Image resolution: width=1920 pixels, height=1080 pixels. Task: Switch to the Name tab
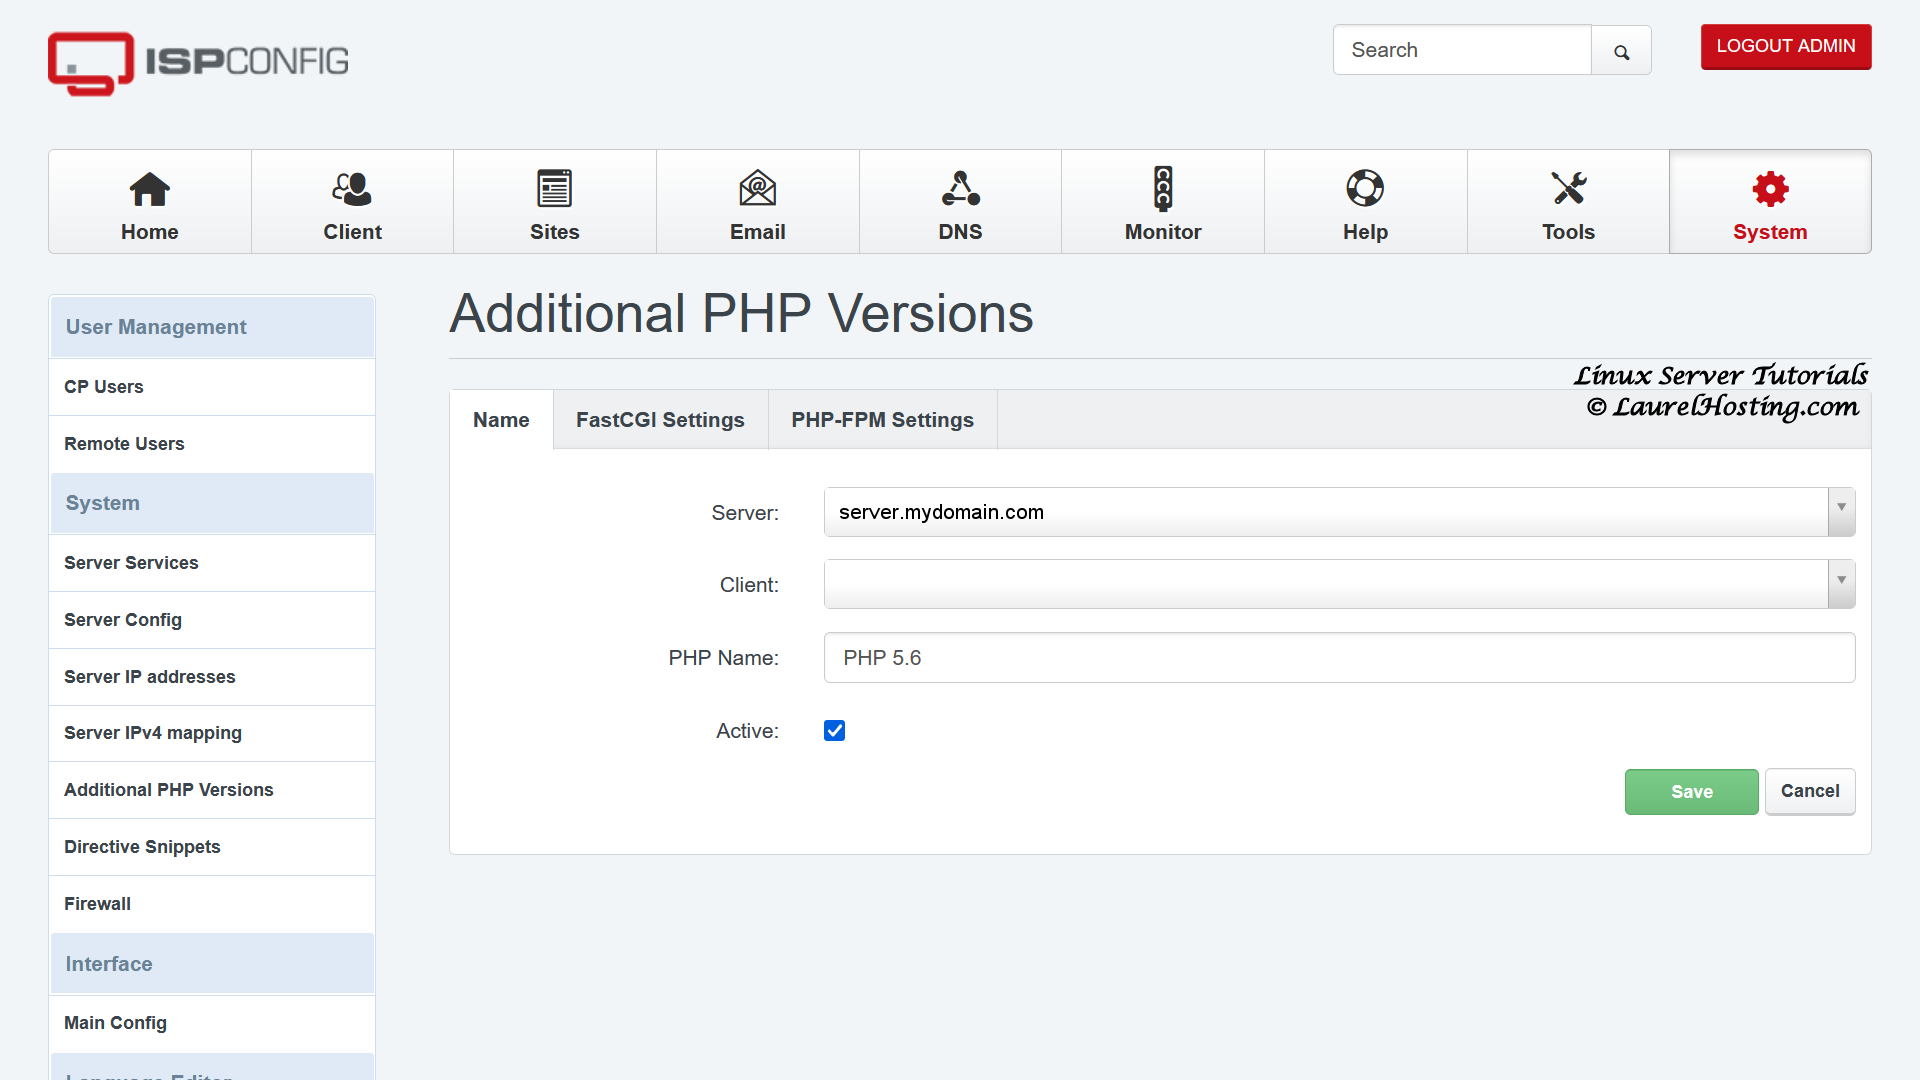[501, 420]
